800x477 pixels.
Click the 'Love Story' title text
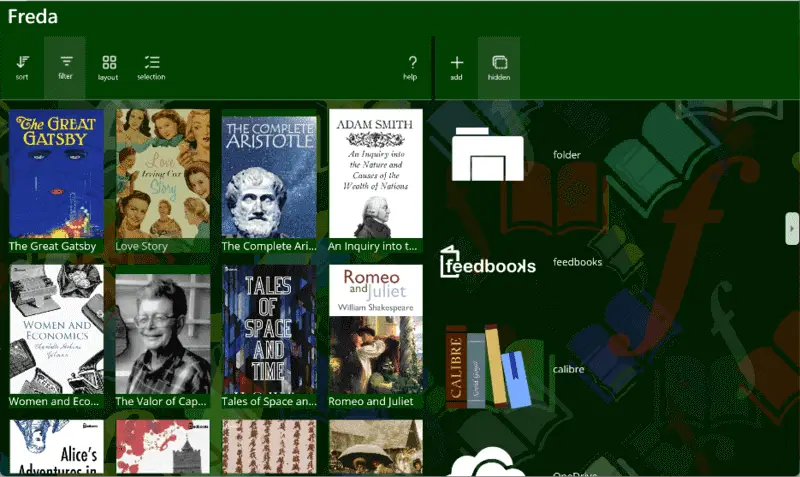pyautogui.click(x=141, y=246)
